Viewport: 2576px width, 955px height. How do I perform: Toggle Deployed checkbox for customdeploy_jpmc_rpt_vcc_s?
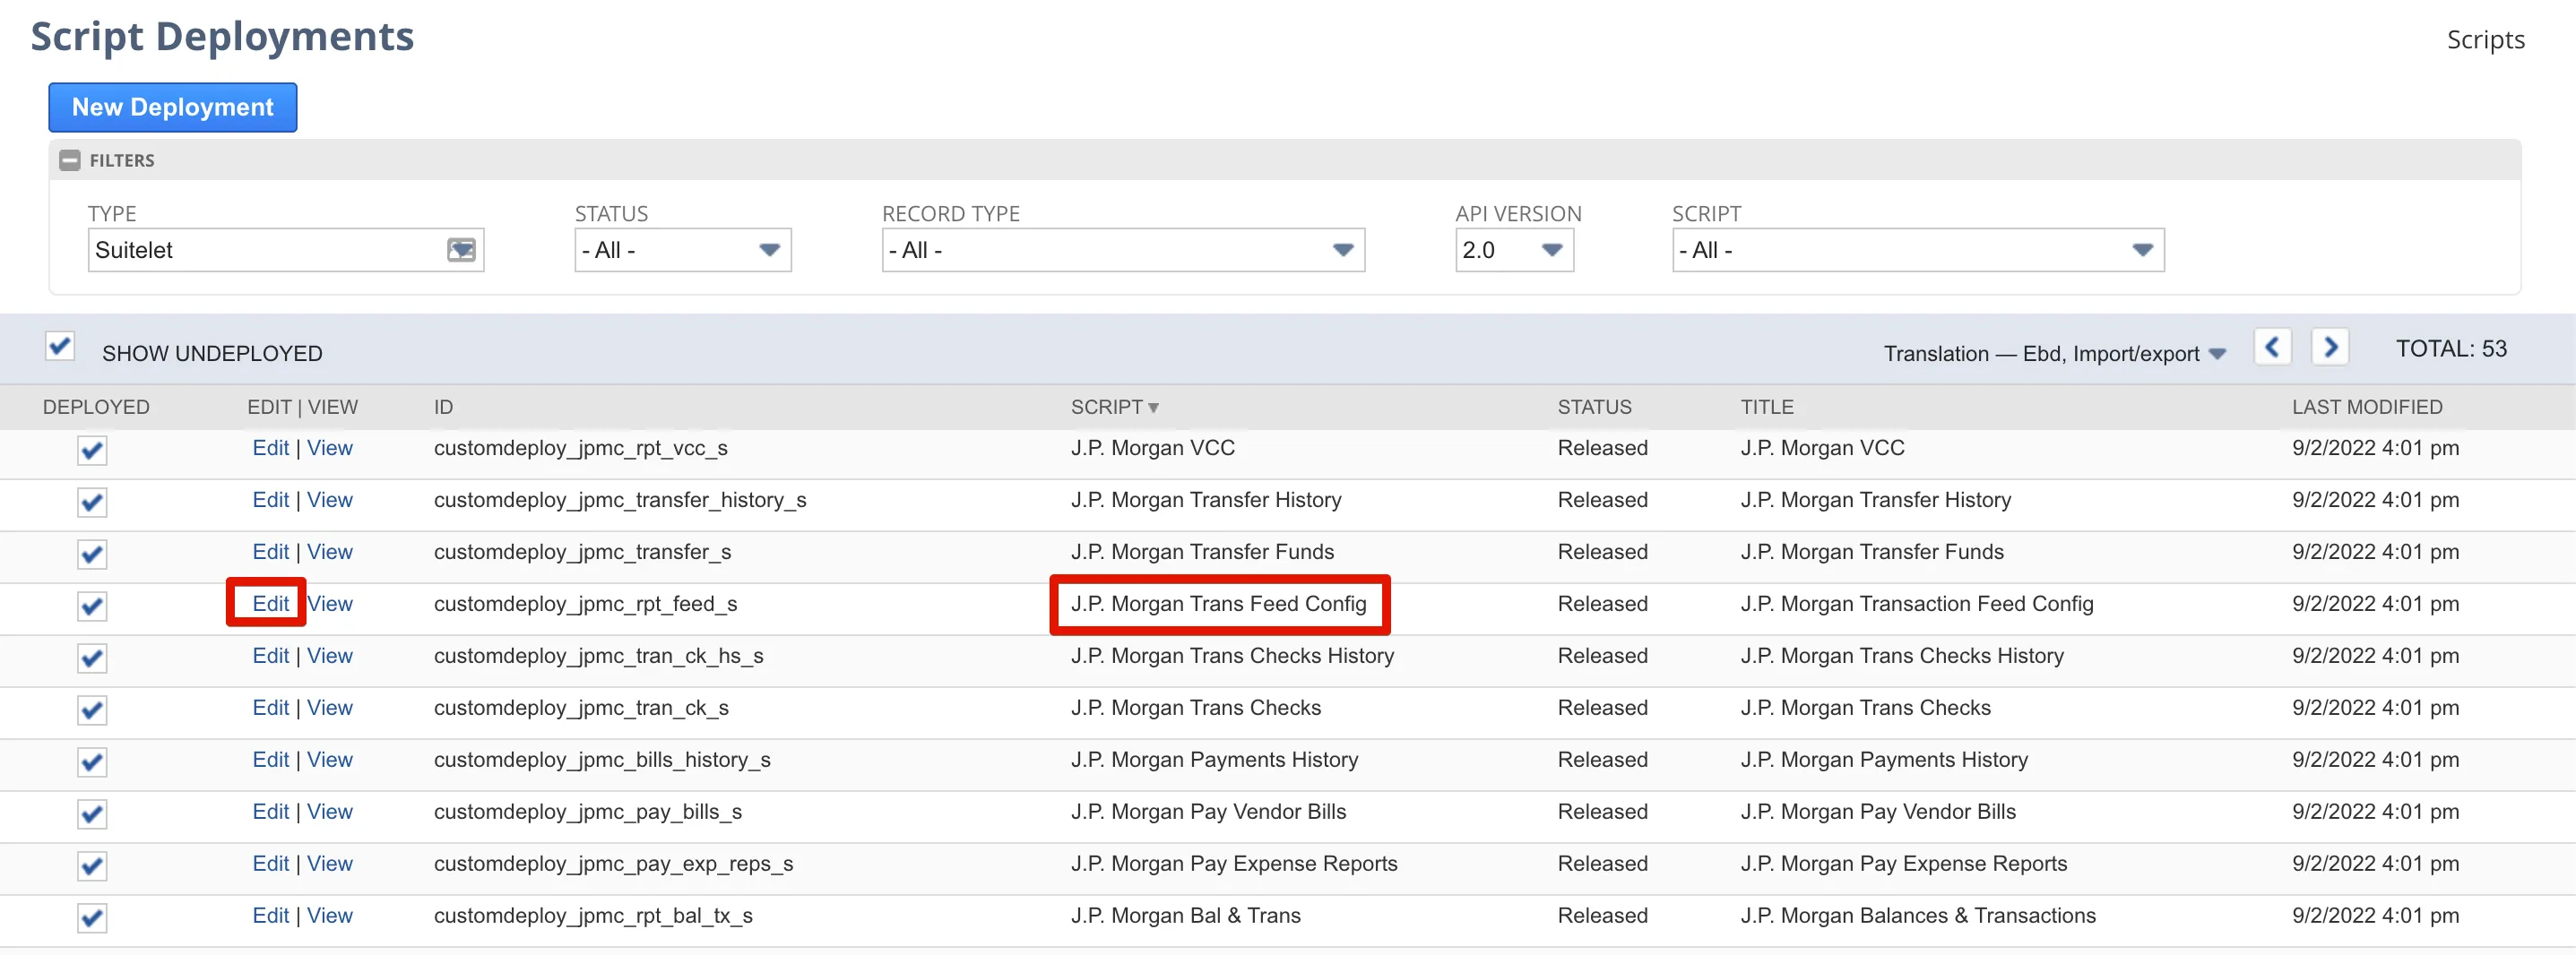pos(92,450)
